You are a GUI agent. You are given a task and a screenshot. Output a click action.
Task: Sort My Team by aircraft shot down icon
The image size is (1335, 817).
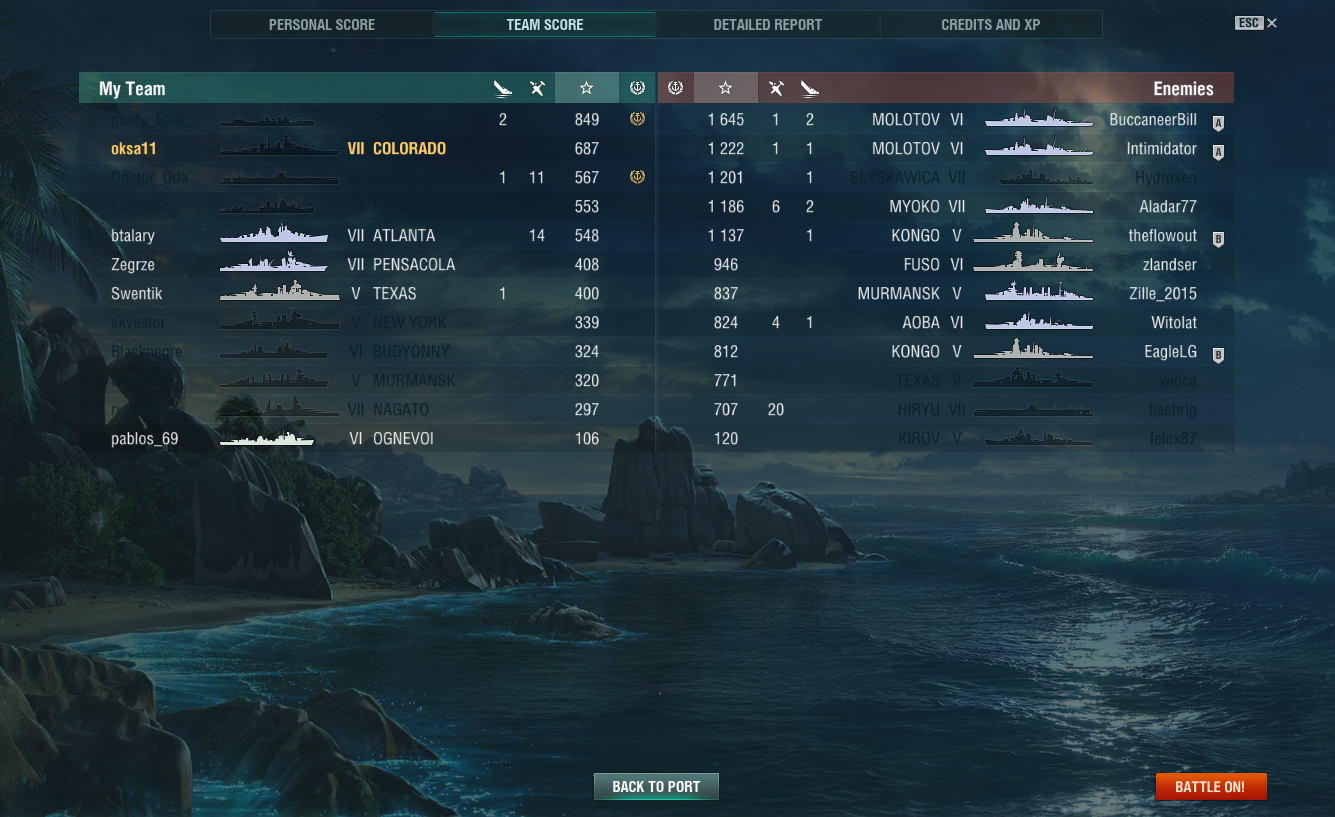click(x=537, y=89)
